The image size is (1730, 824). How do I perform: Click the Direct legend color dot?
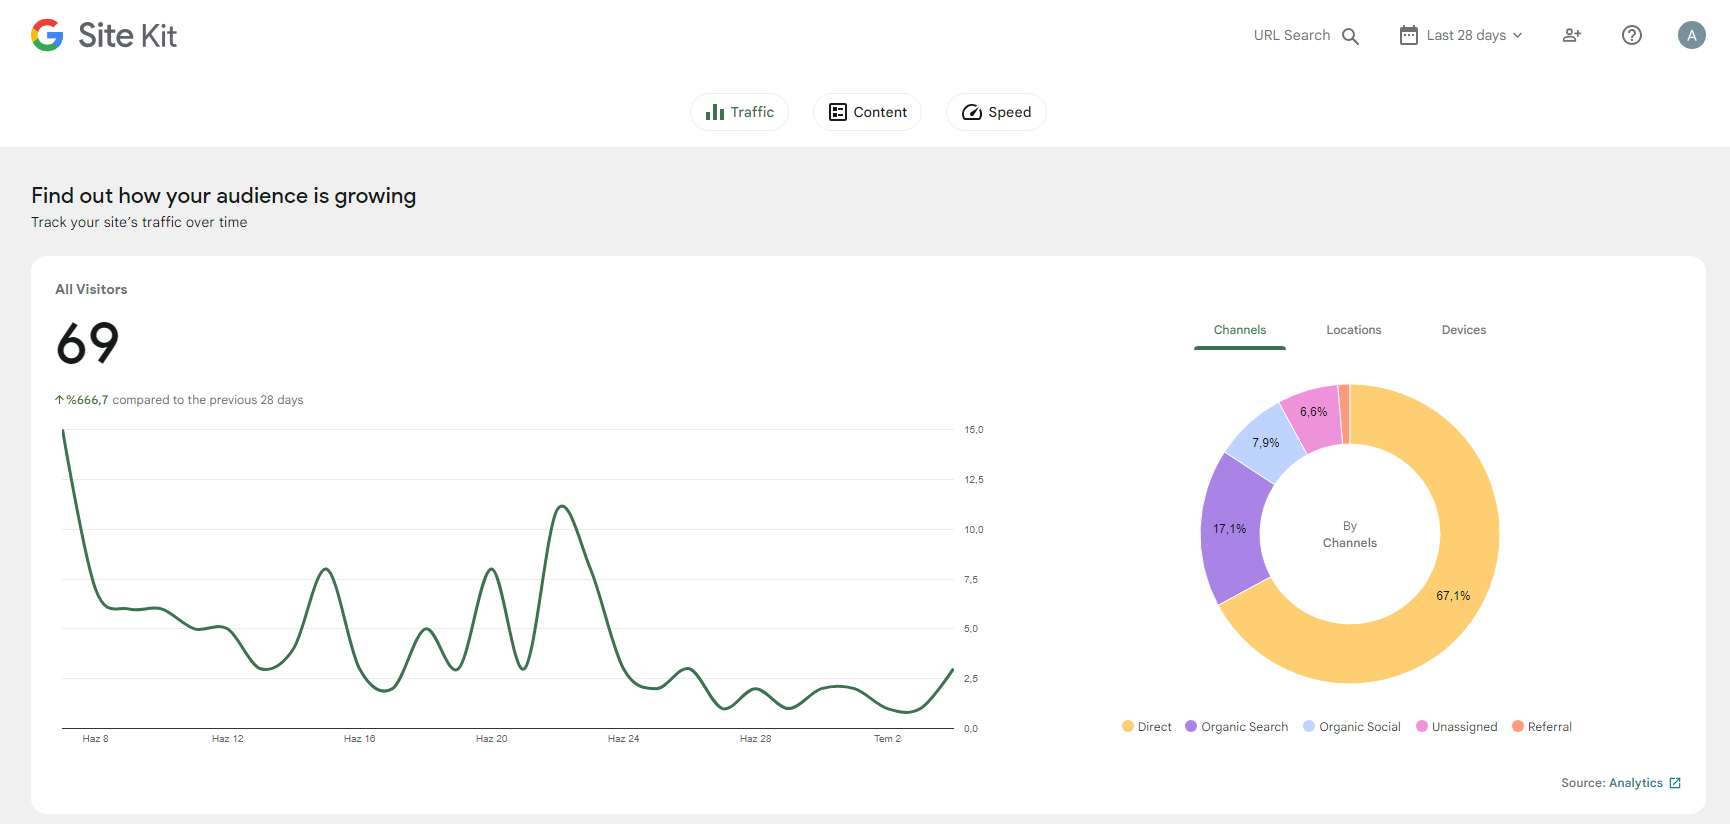[1128, 727]
